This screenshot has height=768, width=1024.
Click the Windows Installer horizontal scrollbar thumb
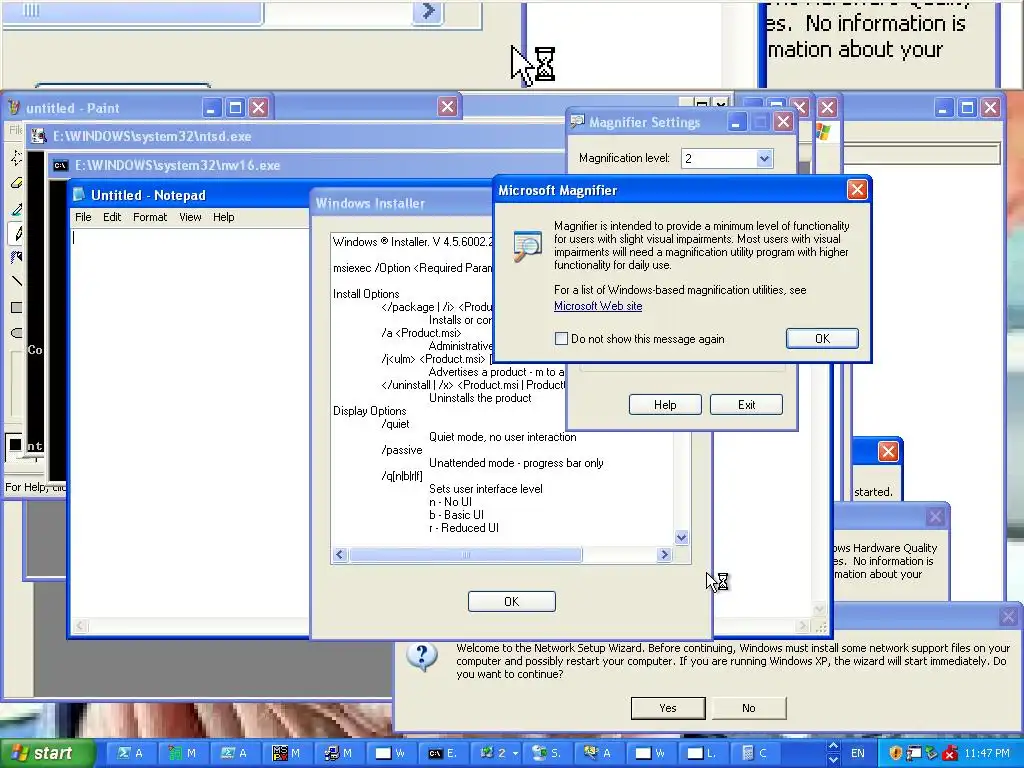click(x=465, y=554)
